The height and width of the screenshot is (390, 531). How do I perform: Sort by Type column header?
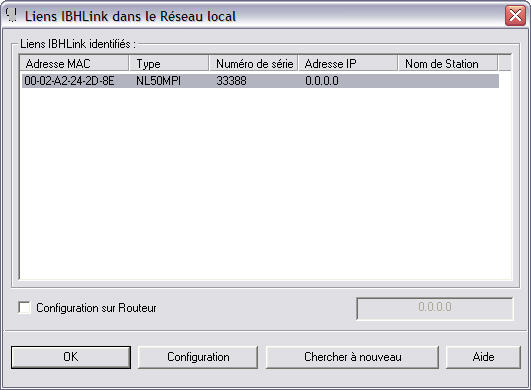tap(169, 63)
